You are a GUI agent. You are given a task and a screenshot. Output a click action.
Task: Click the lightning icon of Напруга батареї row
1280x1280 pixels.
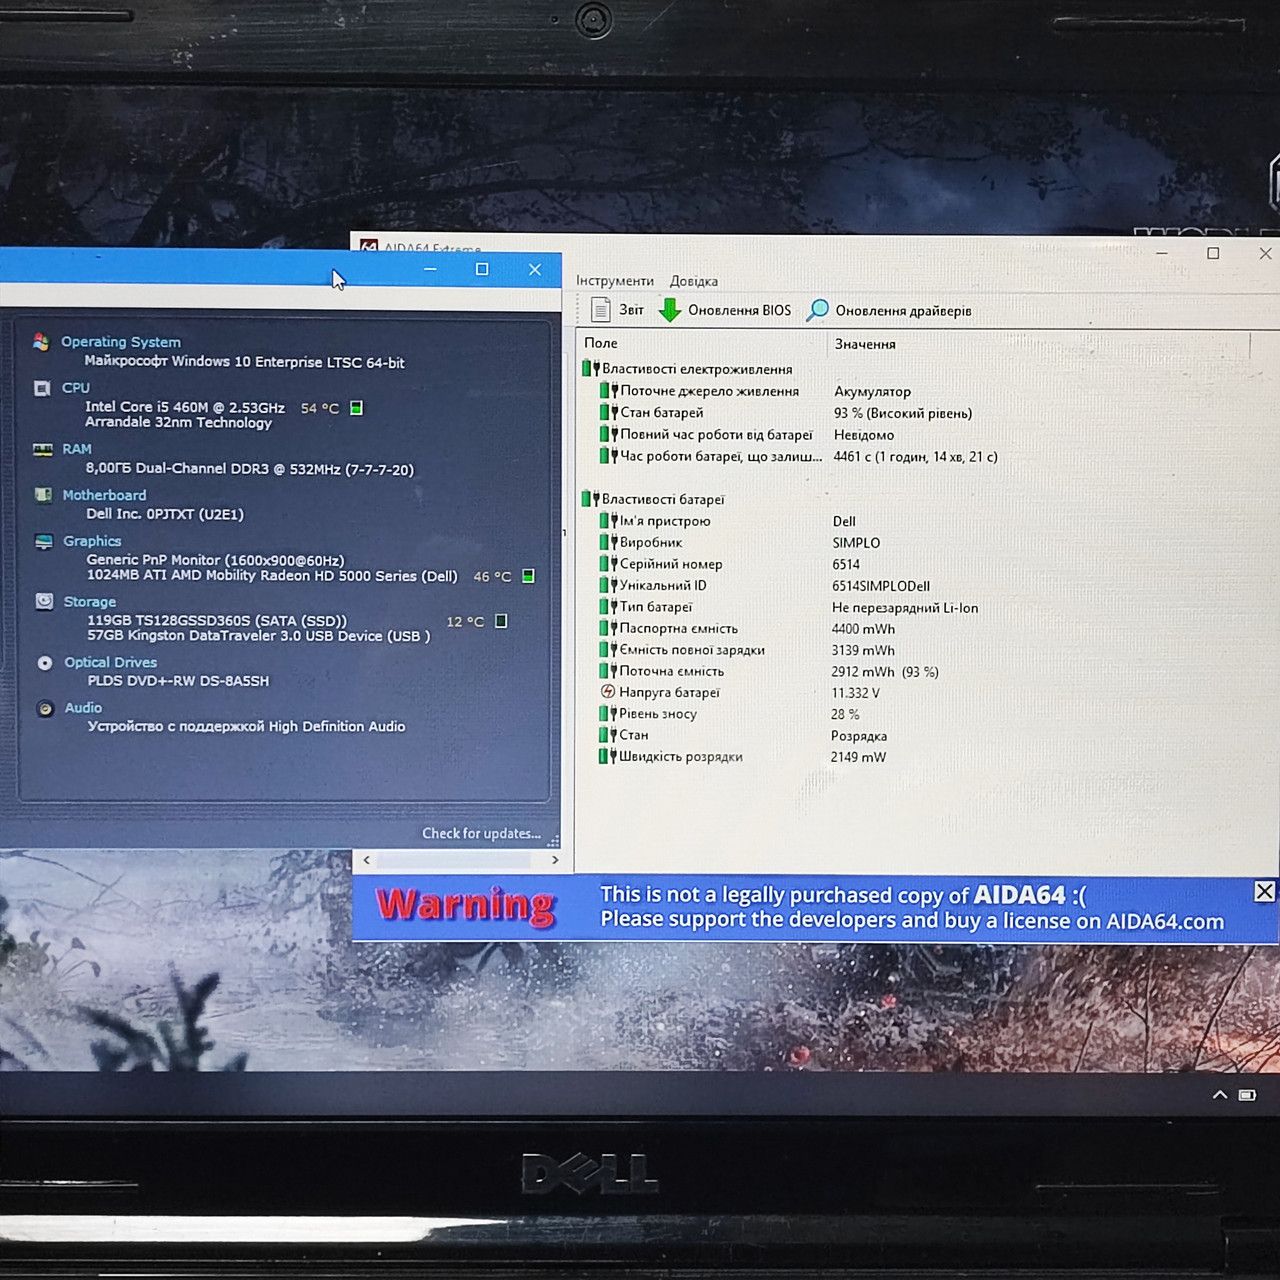tap(608, 692)
